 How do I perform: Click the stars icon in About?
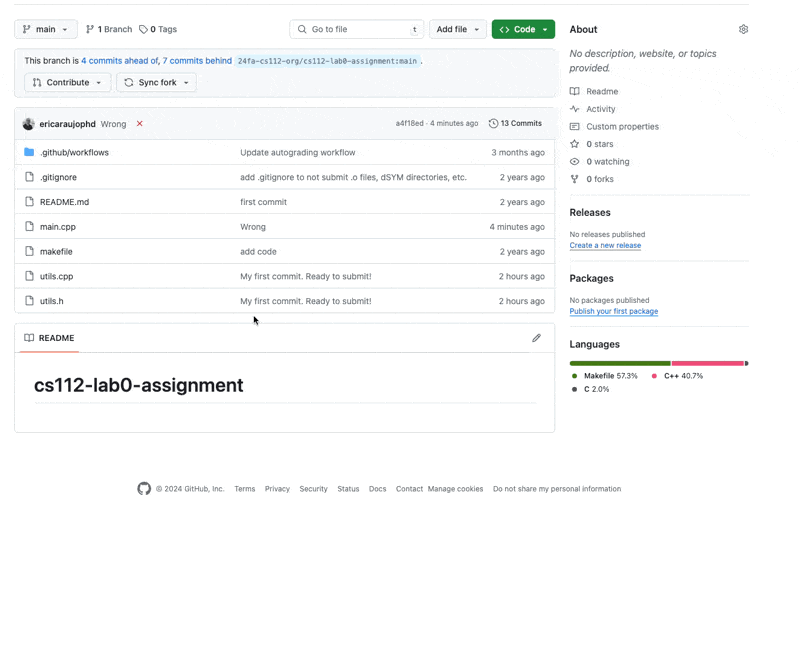(x=574, y=144)
